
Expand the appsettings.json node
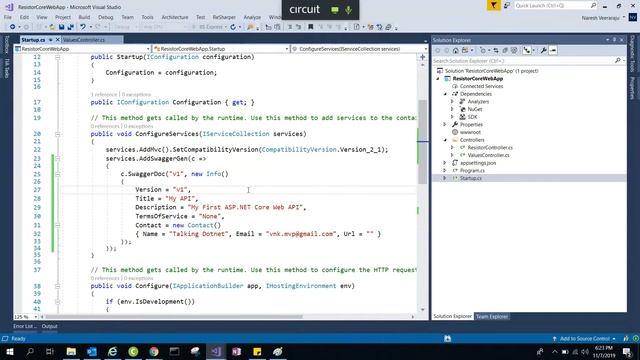click(445, 163)
